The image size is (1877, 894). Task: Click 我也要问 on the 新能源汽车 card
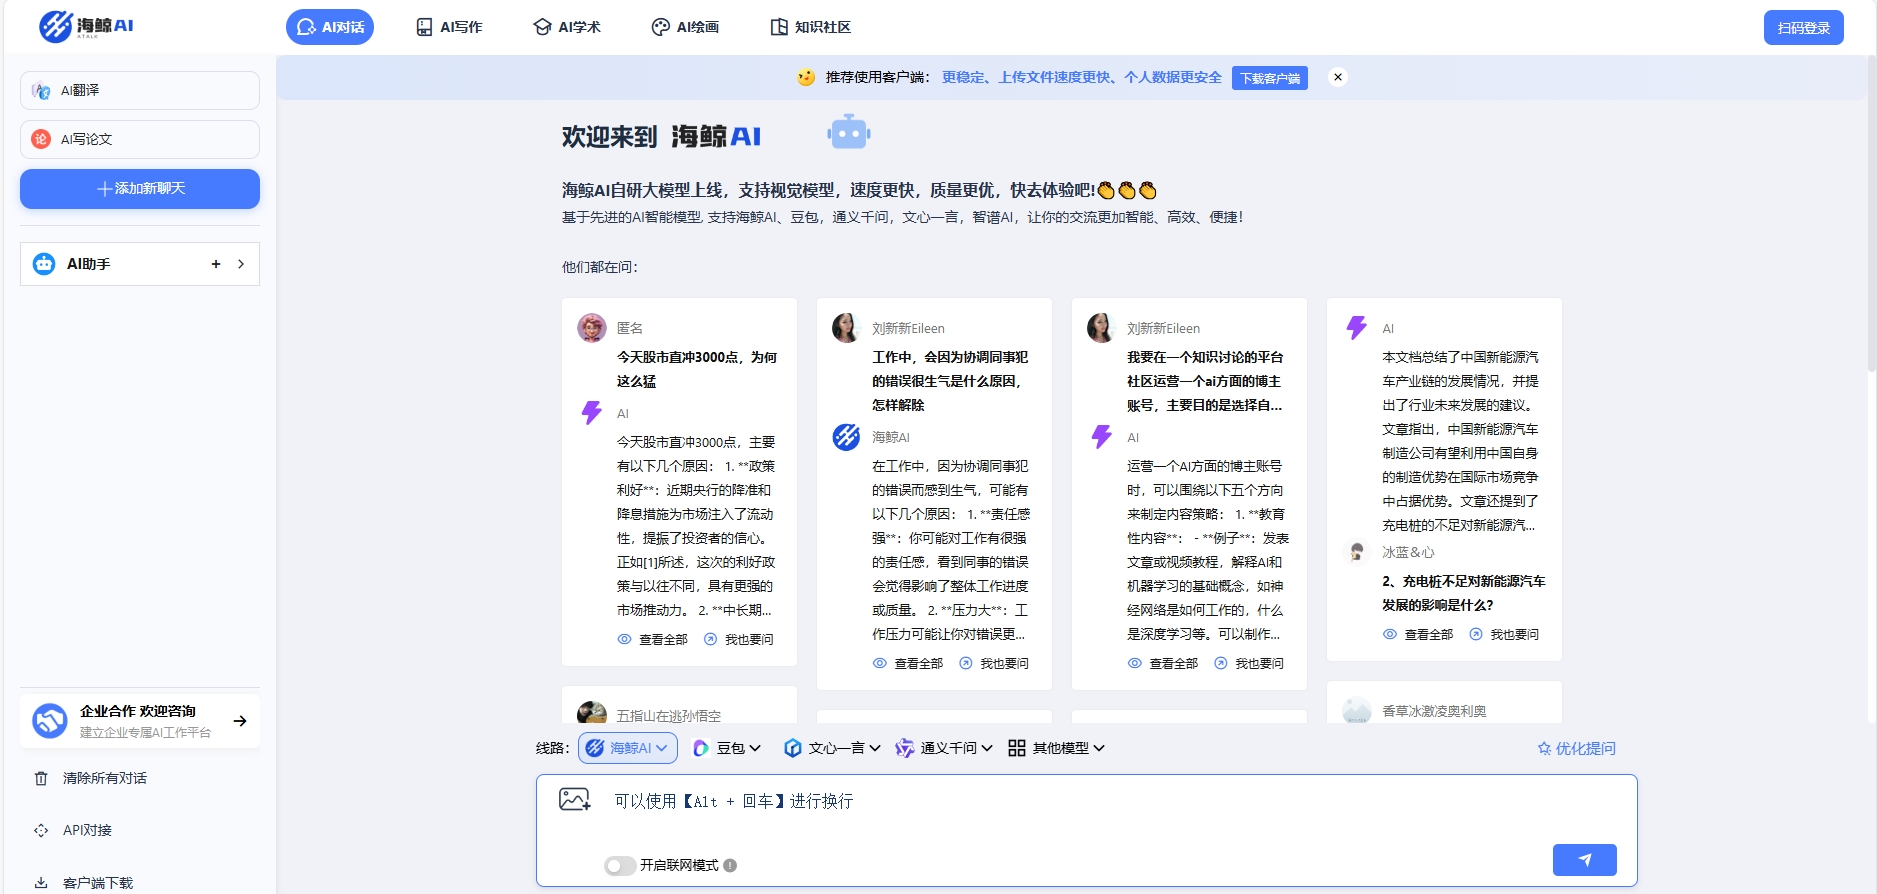tap(1504, 634)
